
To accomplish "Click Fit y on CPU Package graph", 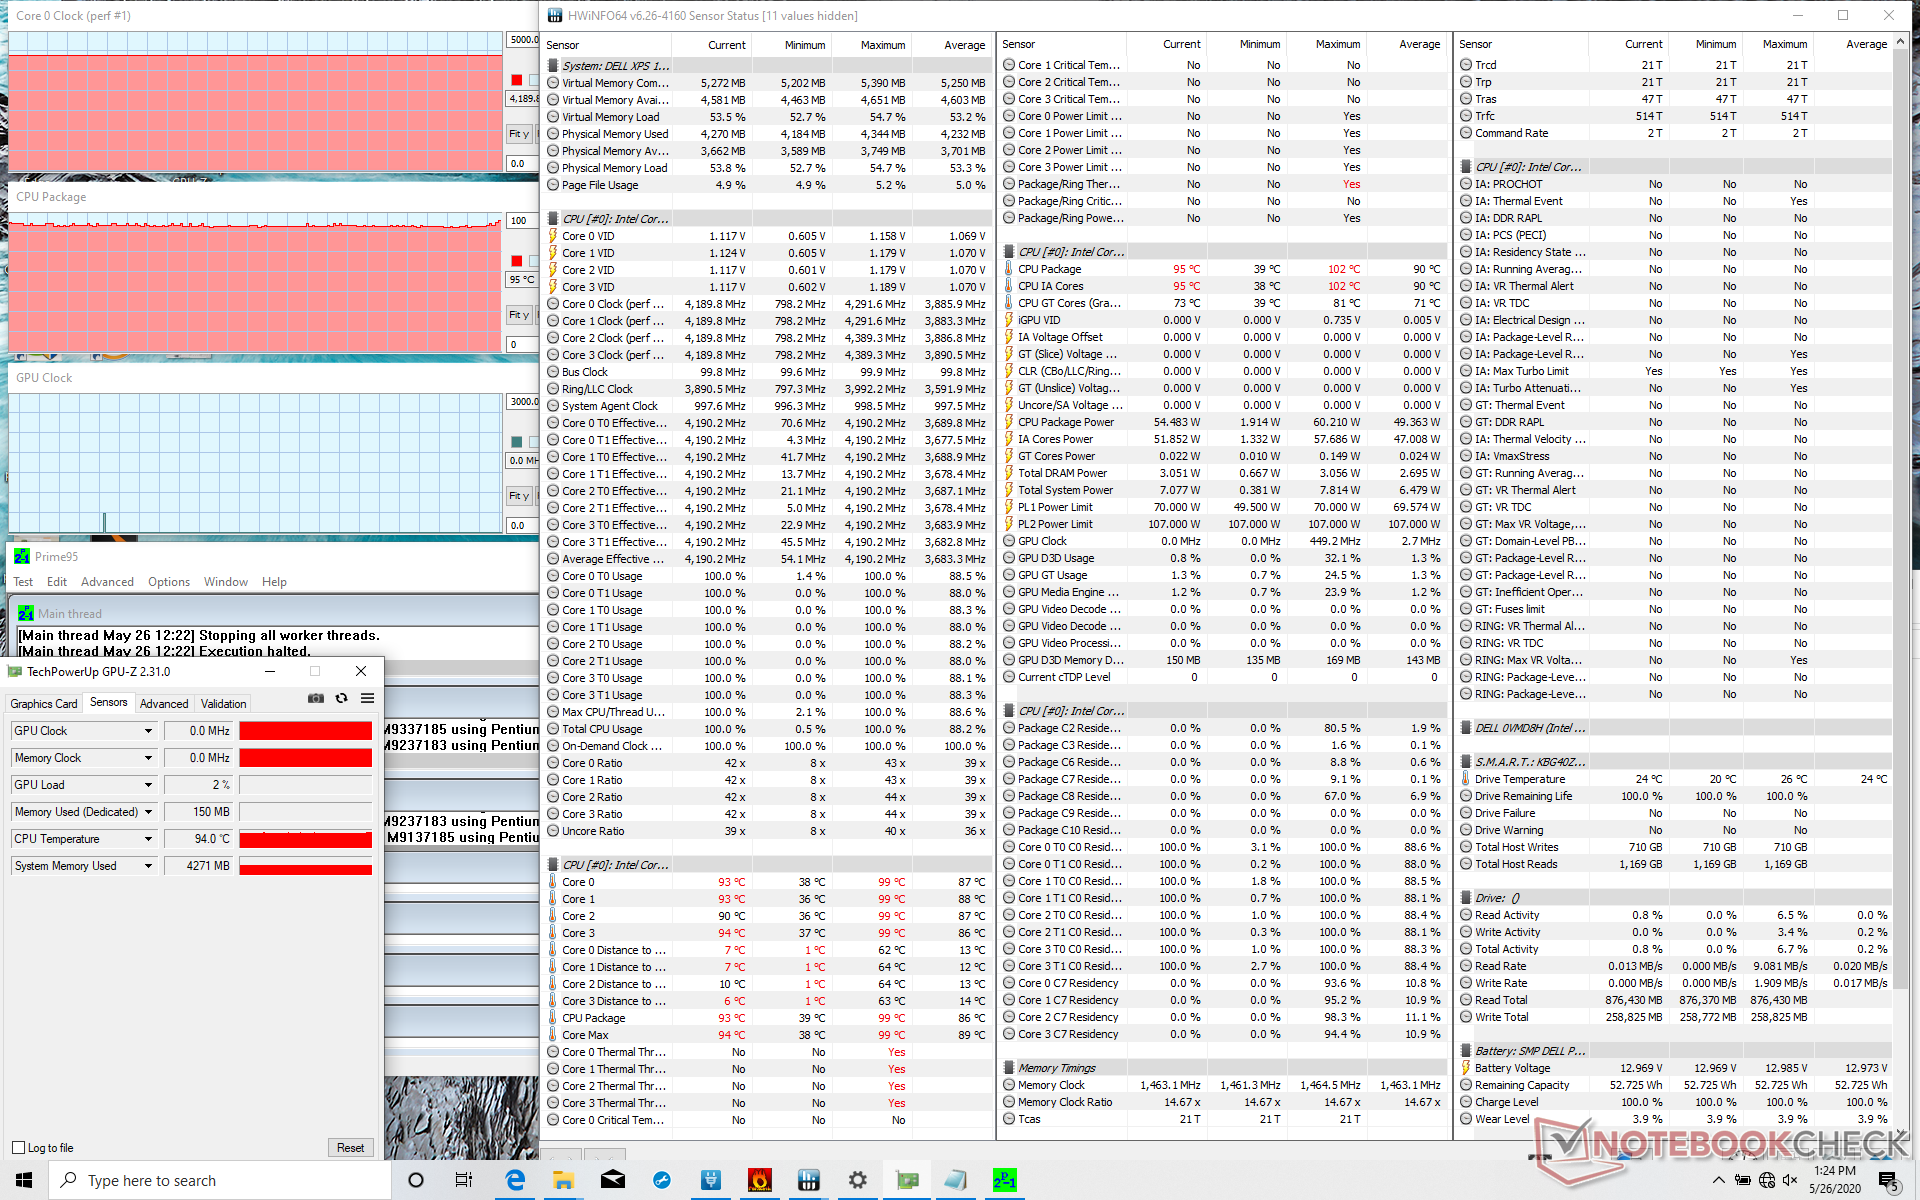I will point(519,315).
